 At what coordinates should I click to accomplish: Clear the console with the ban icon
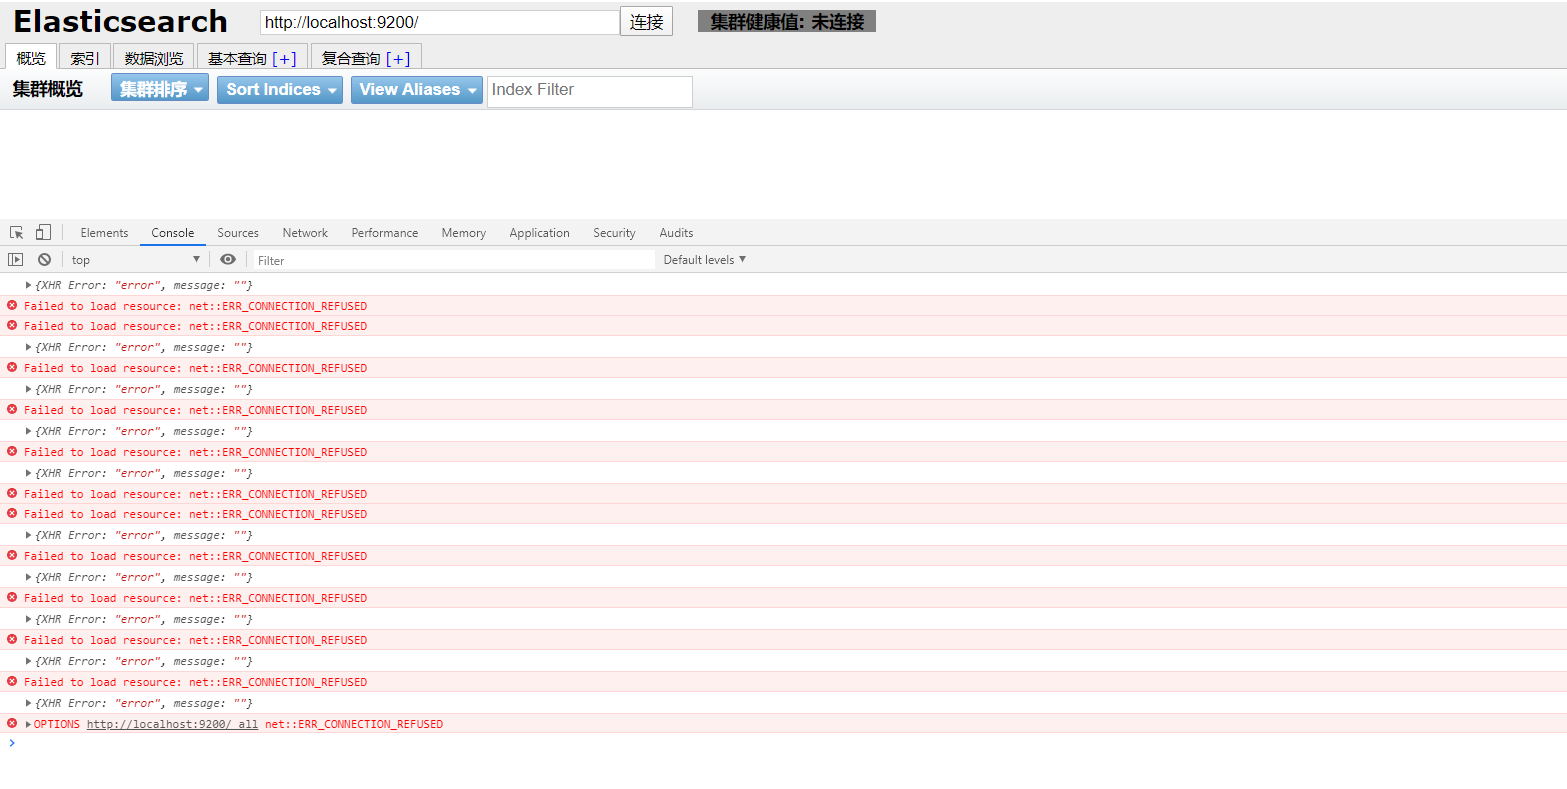[x=44, y=259]
